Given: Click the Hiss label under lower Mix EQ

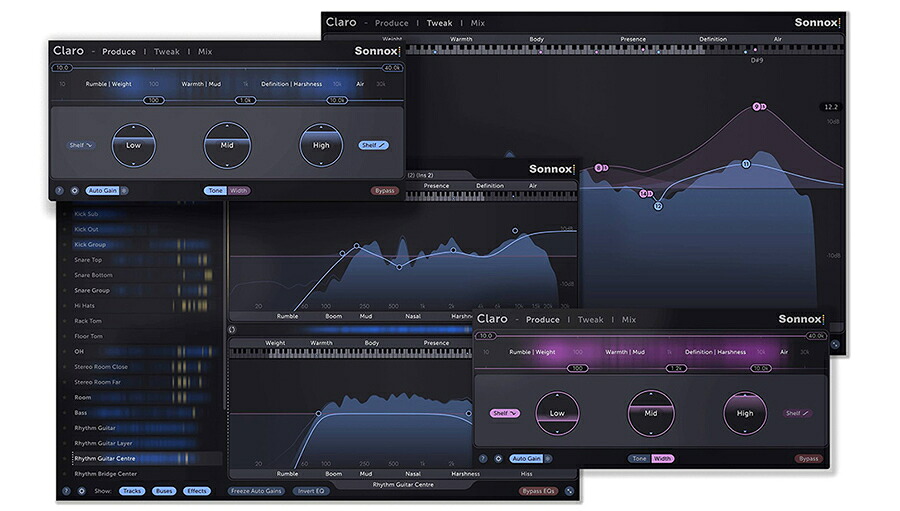Looking at the screenshot, I should pyautogui.click(x=526, y=474).
